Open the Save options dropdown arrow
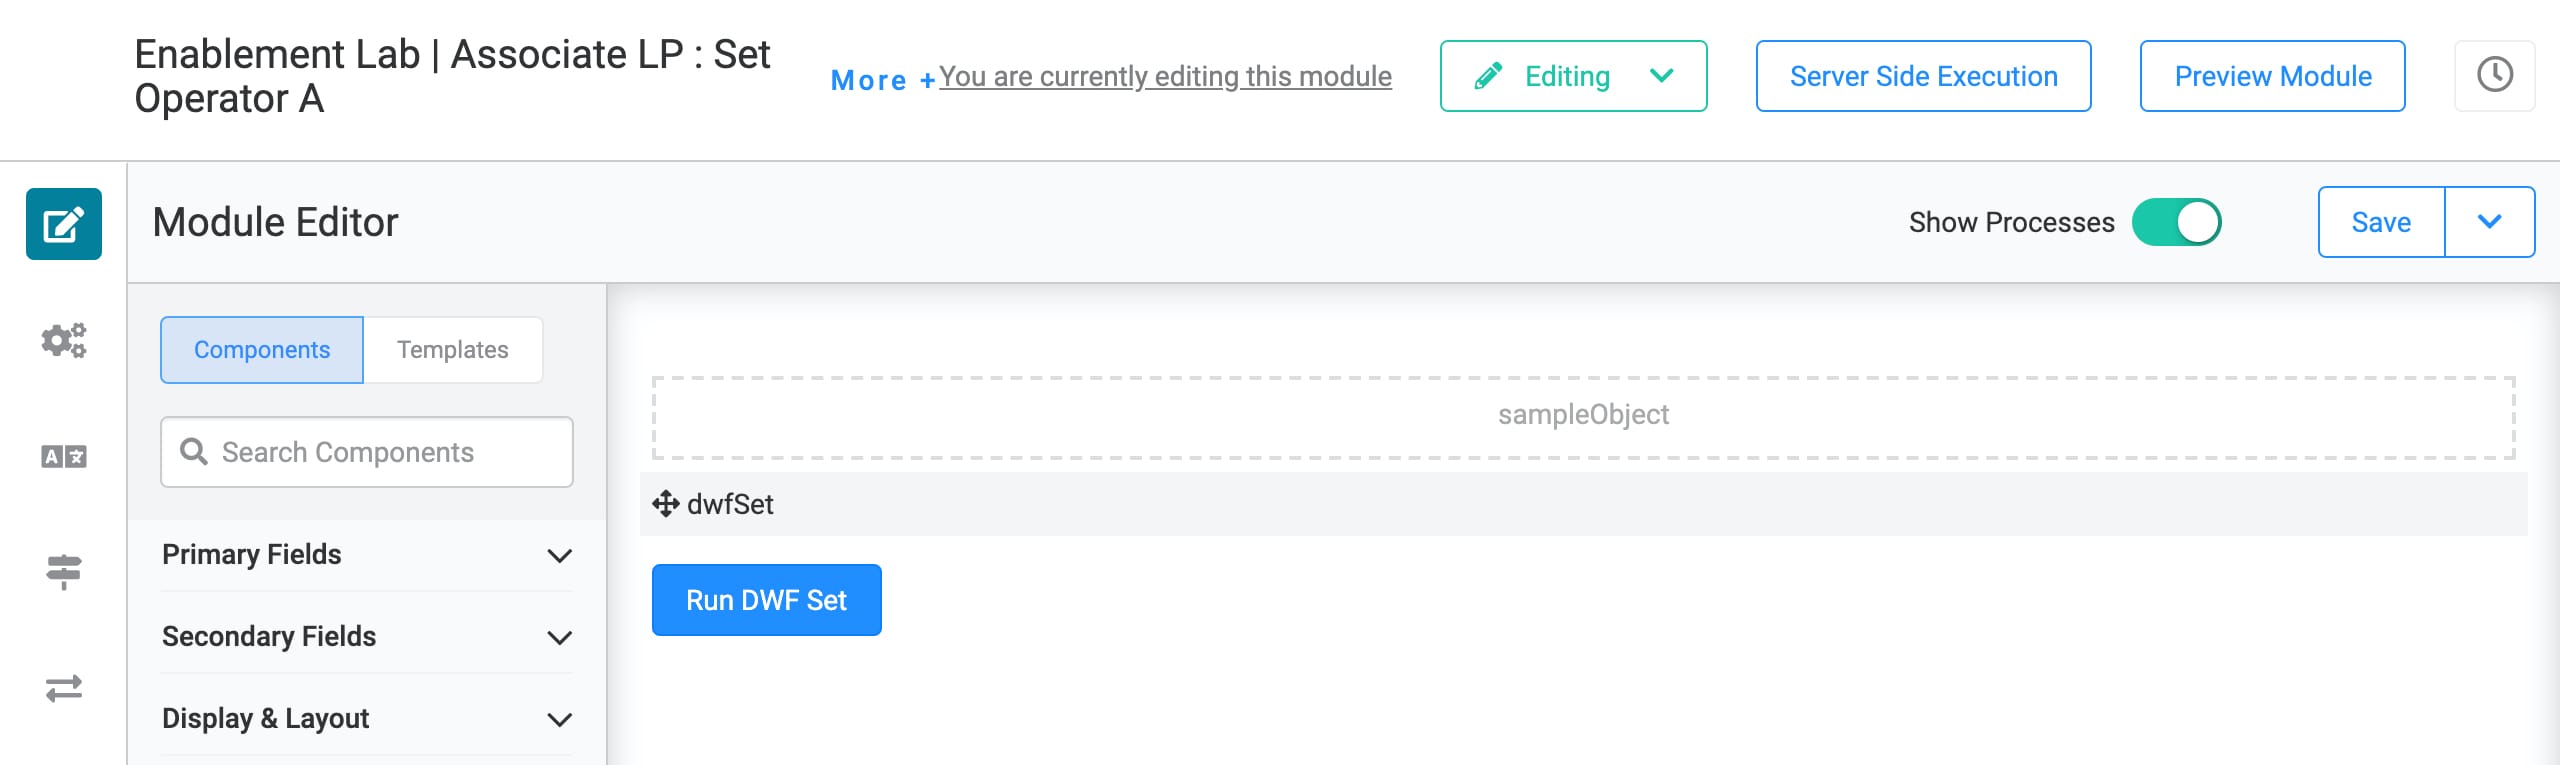 (2490, 222)
